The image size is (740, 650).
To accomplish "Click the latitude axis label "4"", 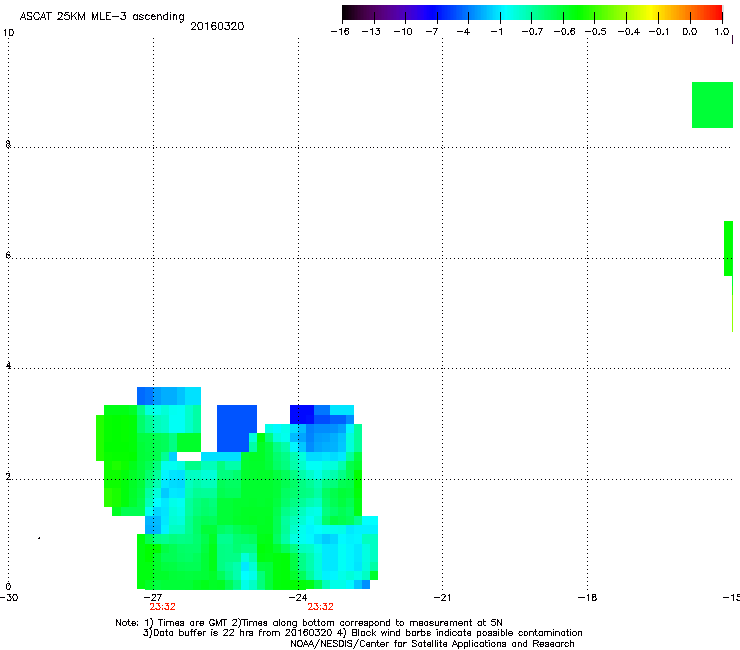I will (x=8, y=365).
